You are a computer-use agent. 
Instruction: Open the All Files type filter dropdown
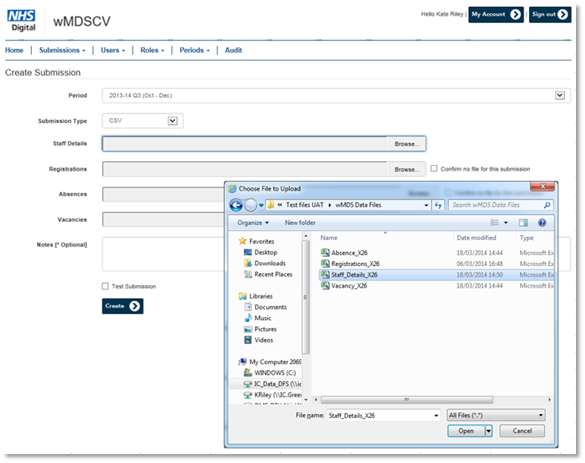point(496,415)
